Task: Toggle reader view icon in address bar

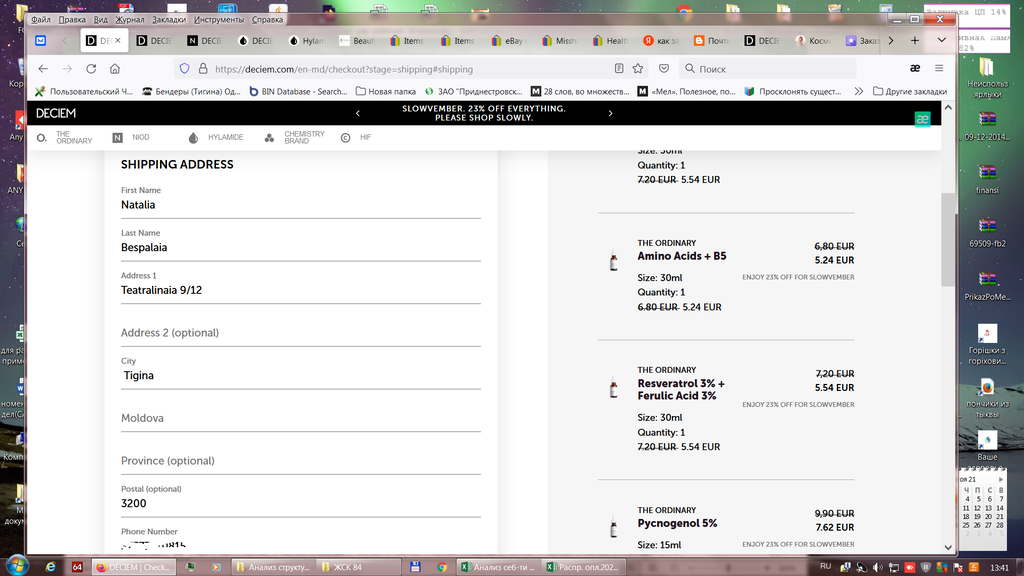Action: 619,69
